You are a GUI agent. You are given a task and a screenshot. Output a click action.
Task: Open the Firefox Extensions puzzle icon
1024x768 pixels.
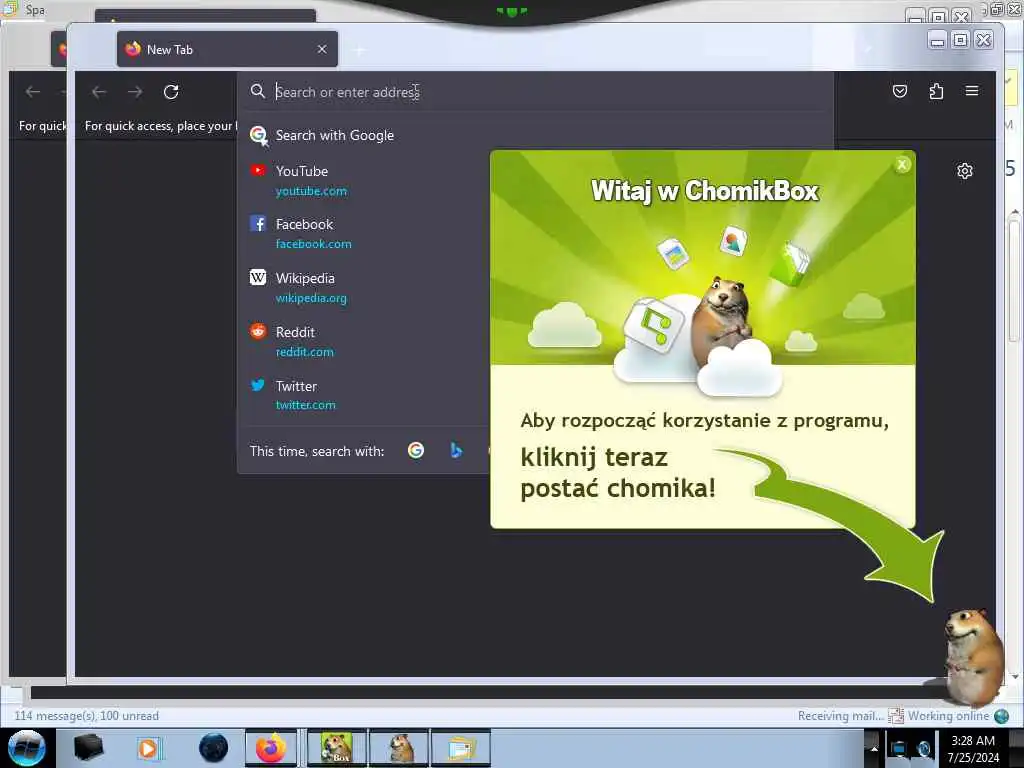pos(936,91)
